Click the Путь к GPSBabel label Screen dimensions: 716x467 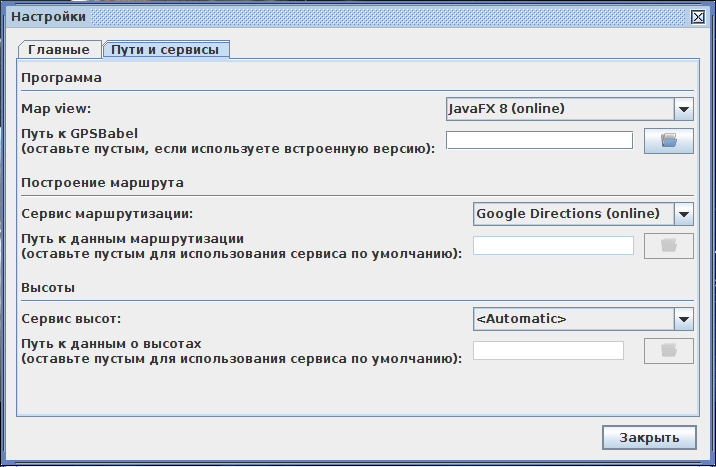click(79, 133)
